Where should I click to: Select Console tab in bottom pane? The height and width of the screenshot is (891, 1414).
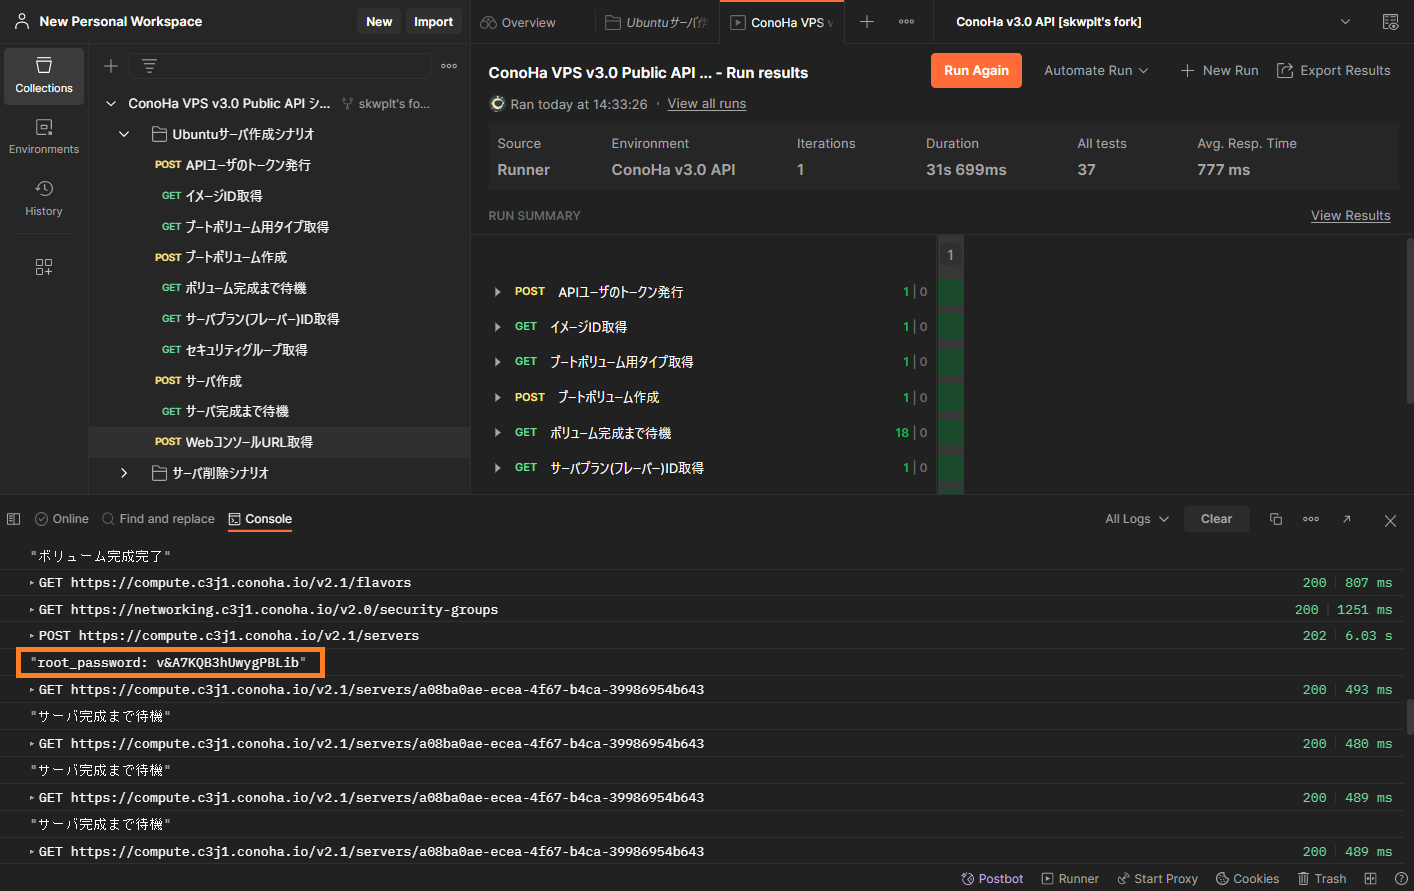tap(260, 519)
